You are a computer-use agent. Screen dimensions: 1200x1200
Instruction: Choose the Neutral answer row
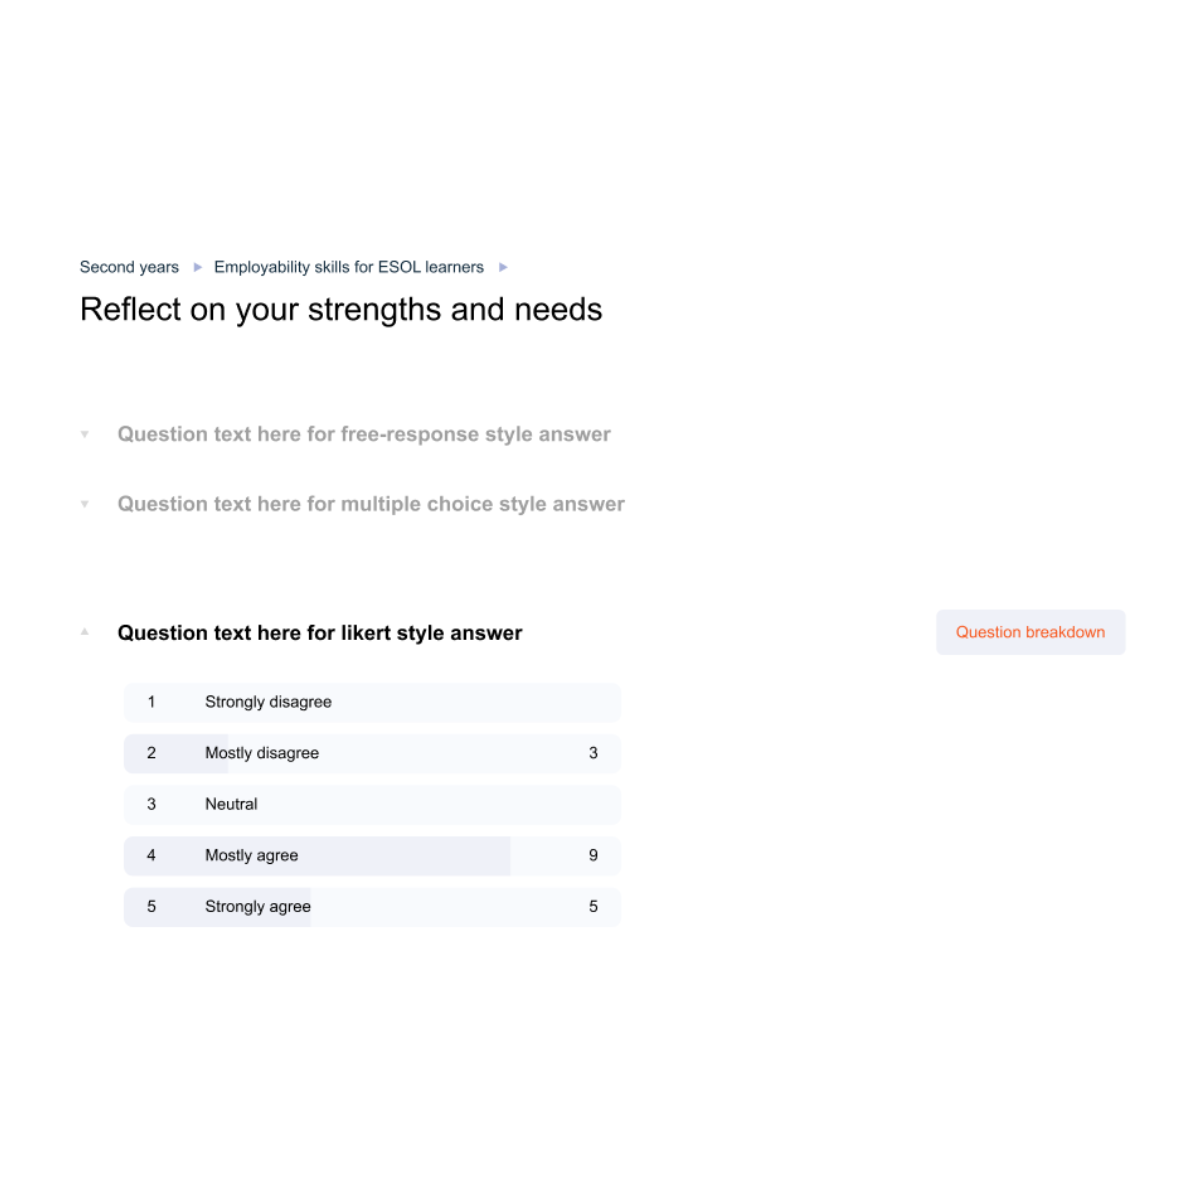[x=372, y=804]
